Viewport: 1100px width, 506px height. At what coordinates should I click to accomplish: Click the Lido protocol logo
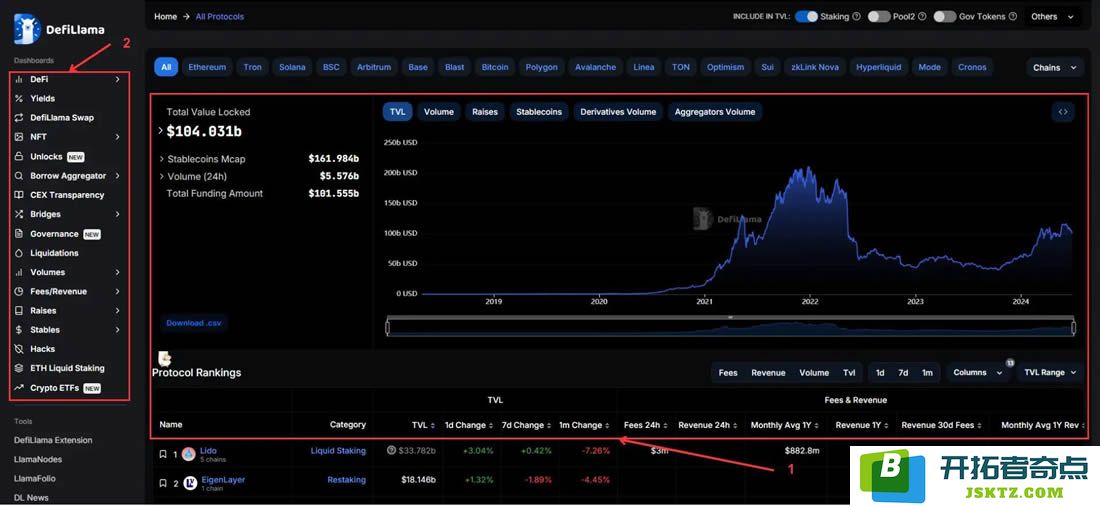coord(189,454)
